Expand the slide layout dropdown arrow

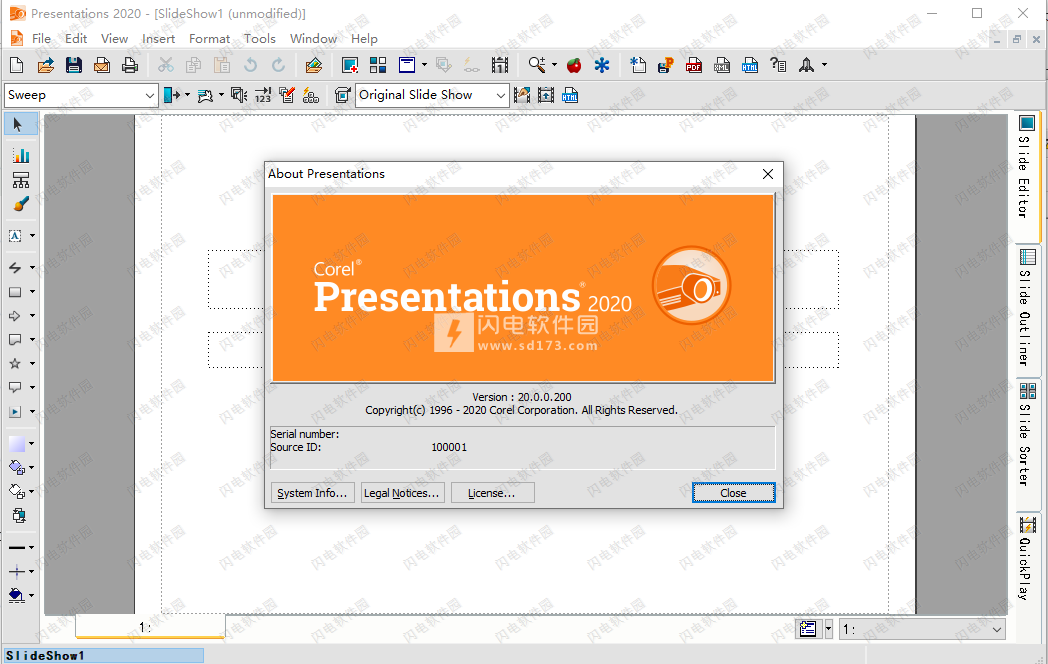(x=424, y=65)
